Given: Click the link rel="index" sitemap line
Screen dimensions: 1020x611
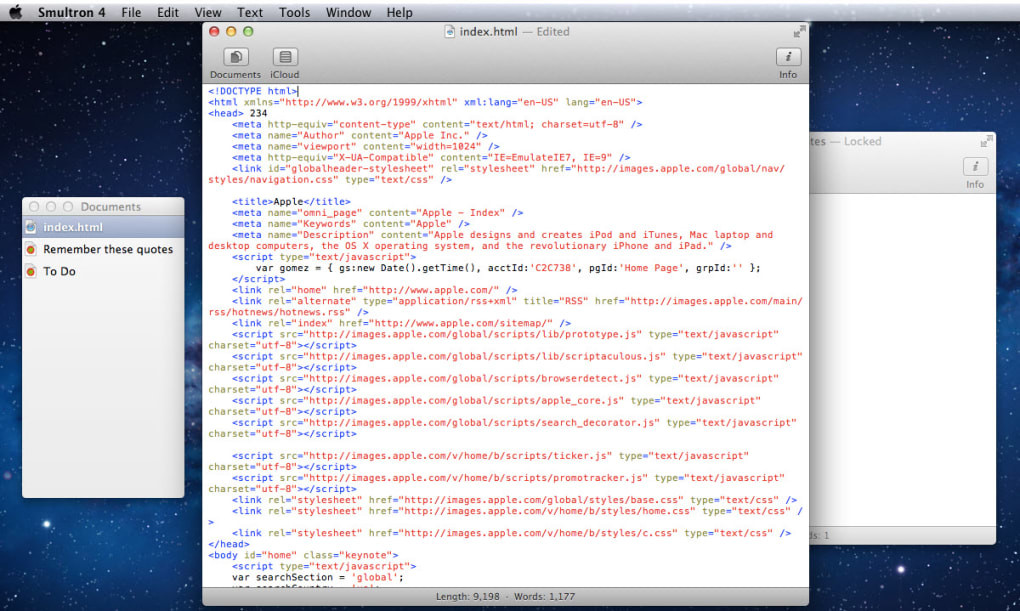Looking at the screenshot, I should coord(401,323).
